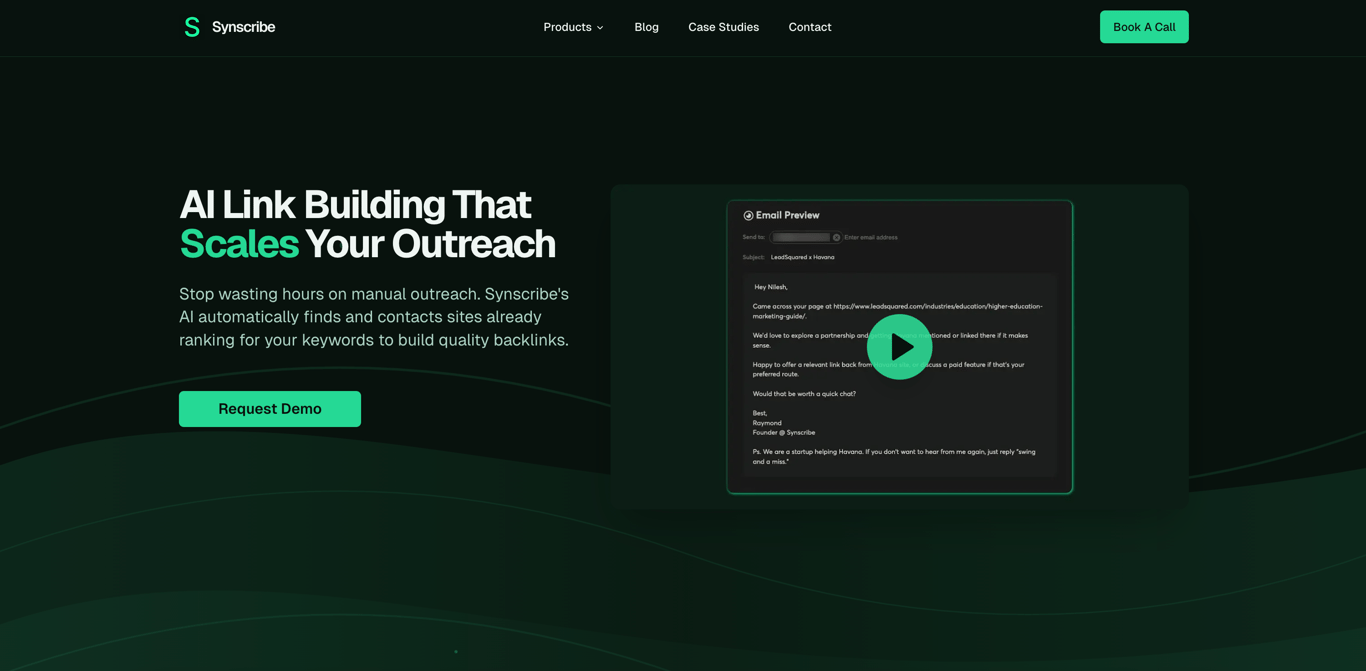Click the Book A Call button
The width and height of the screenshot is (1366, 671).
[1144, 27]
